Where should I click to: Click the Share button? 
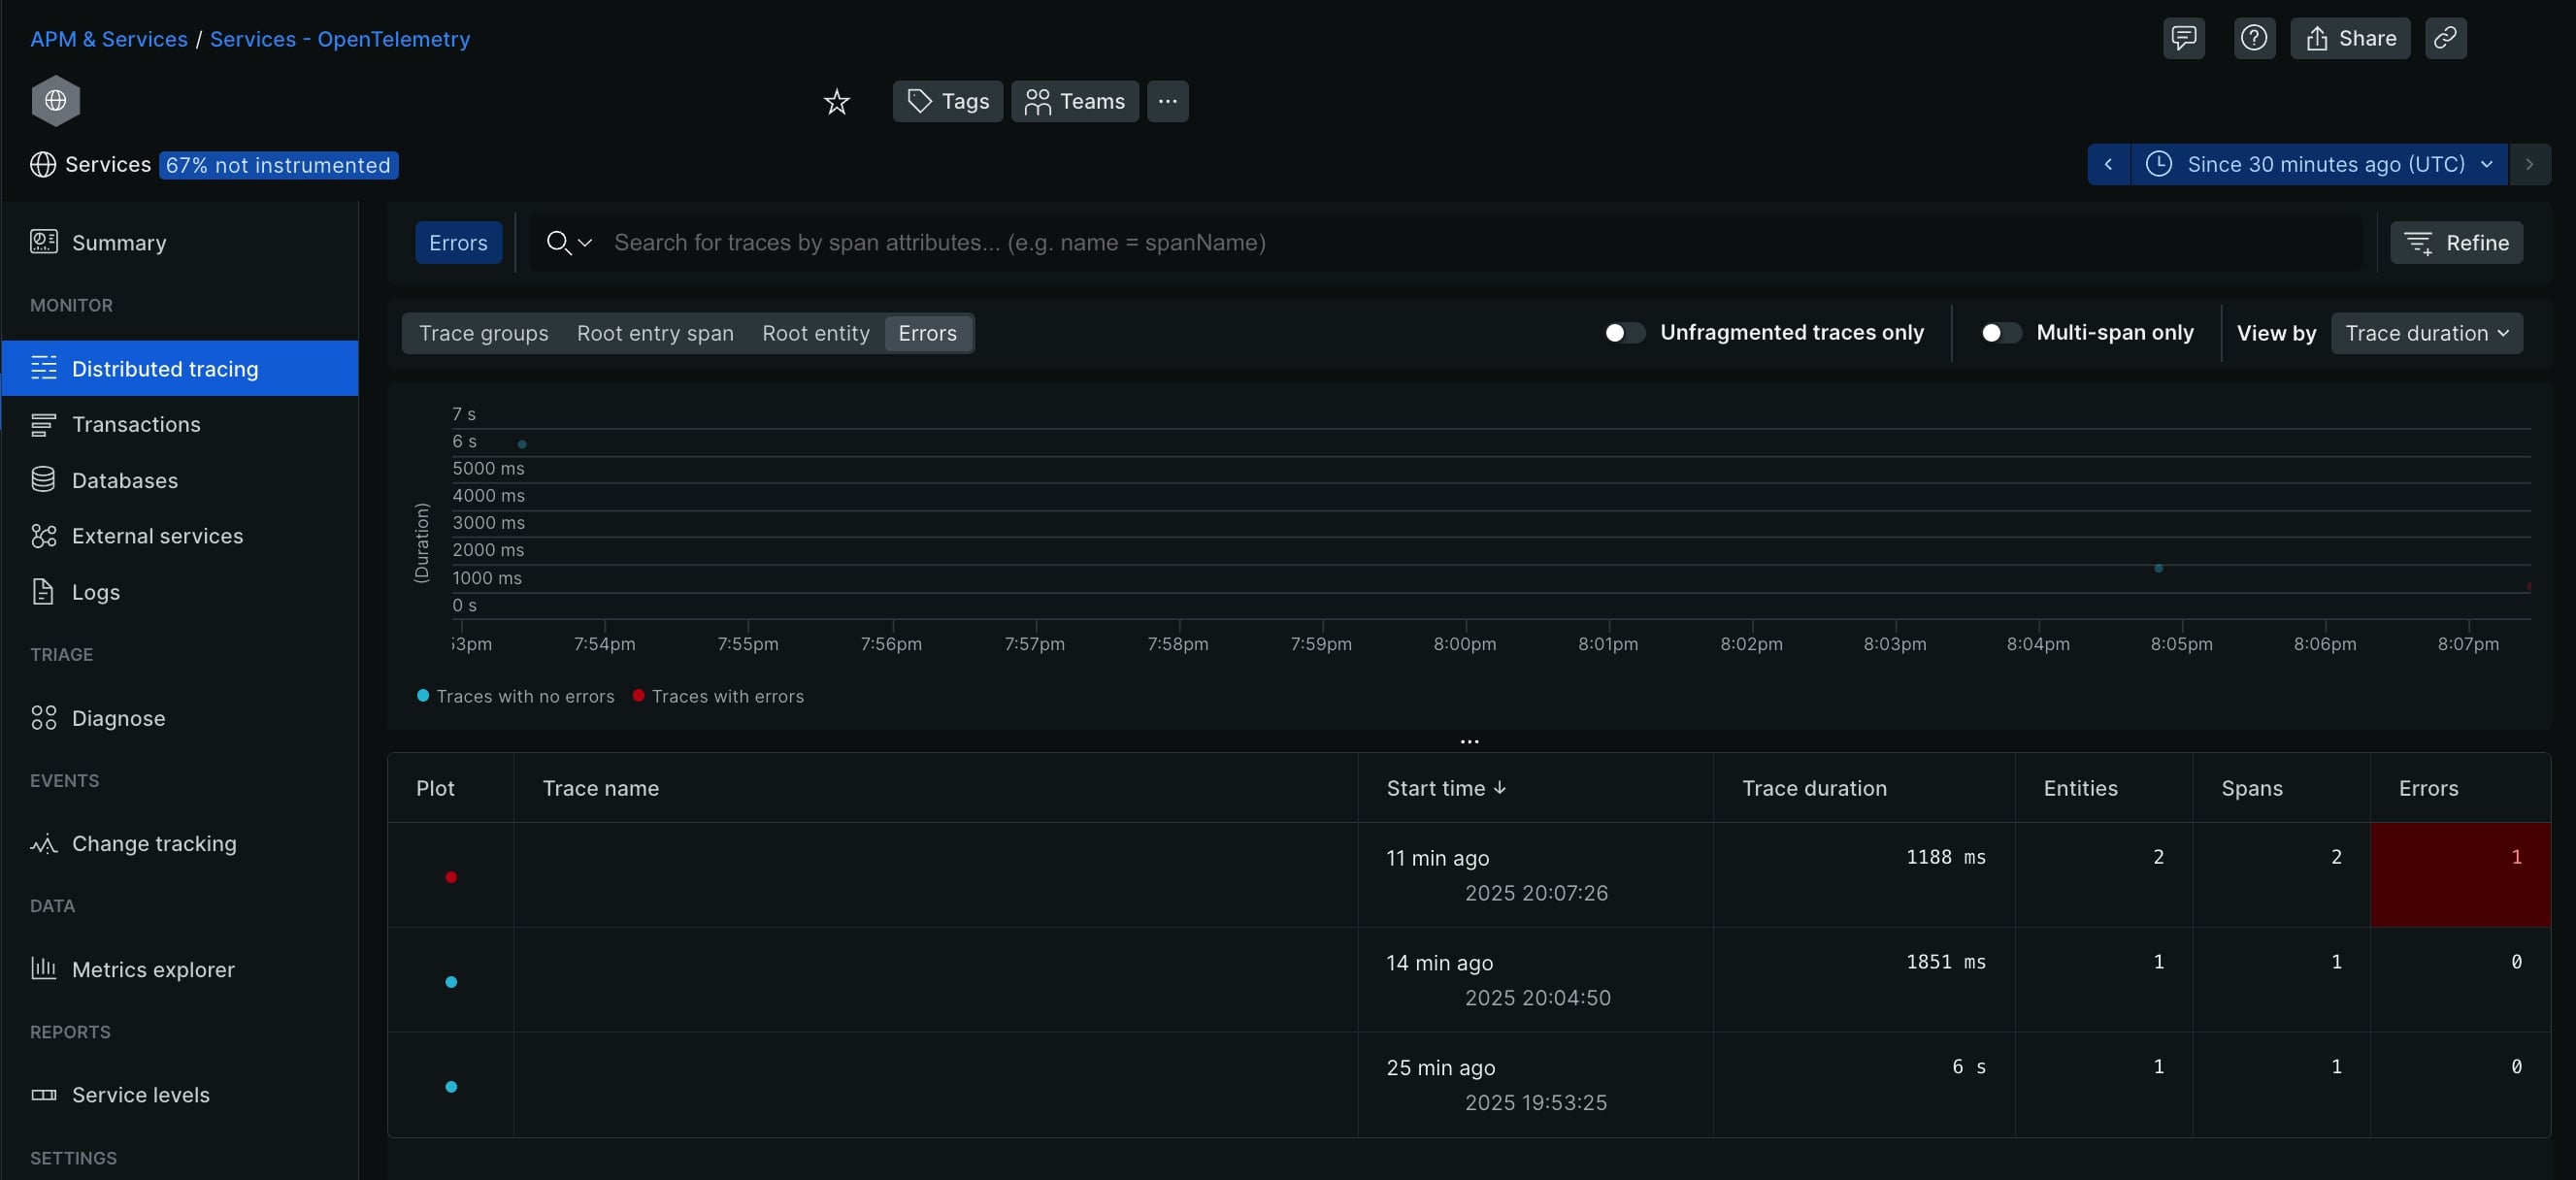[2350, 38]
